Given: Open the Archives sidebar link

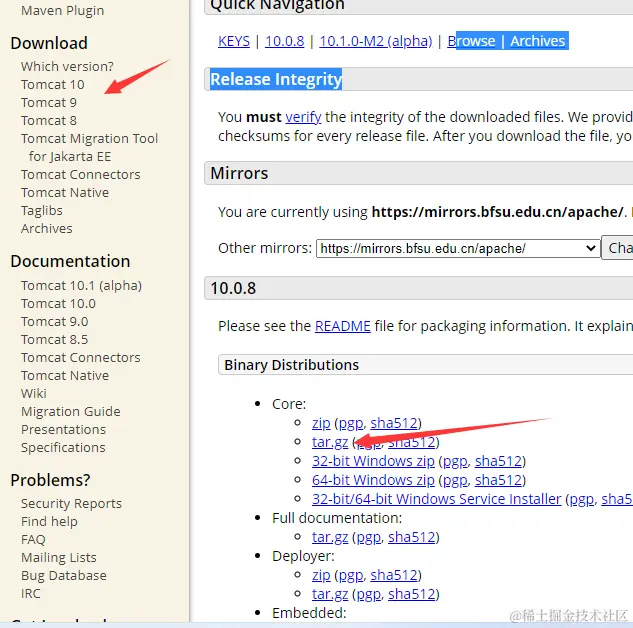Looking at the screenshot, I should click(46, 228).
